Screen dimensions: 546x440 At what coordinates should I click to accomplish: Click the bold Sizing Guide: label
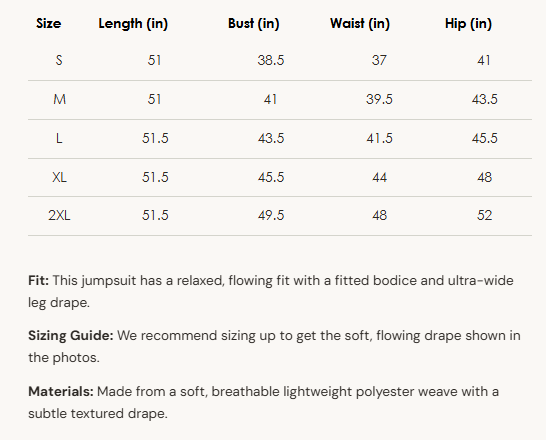pyautogui.click(x=71, y=336)
